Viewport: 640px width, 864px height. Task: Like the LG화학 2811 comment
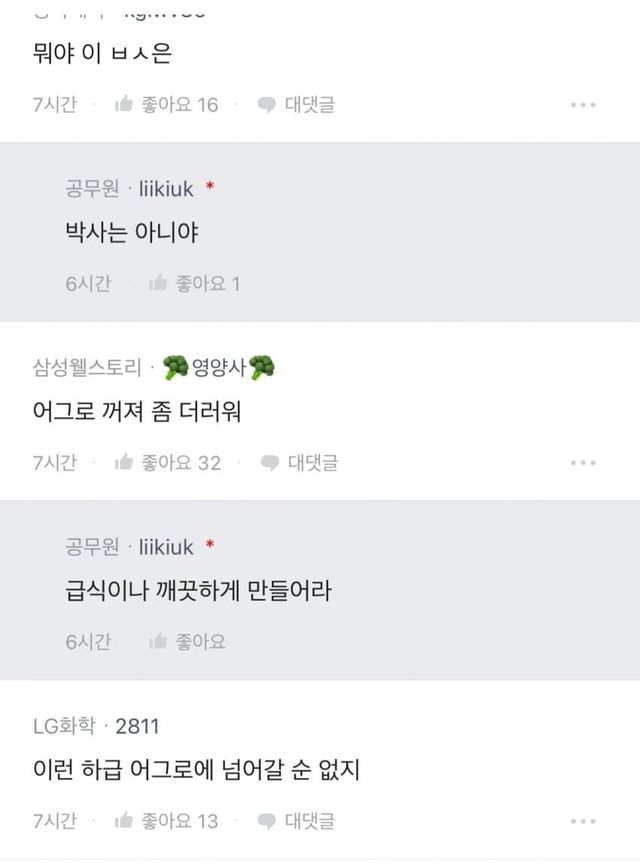[125, 821]
